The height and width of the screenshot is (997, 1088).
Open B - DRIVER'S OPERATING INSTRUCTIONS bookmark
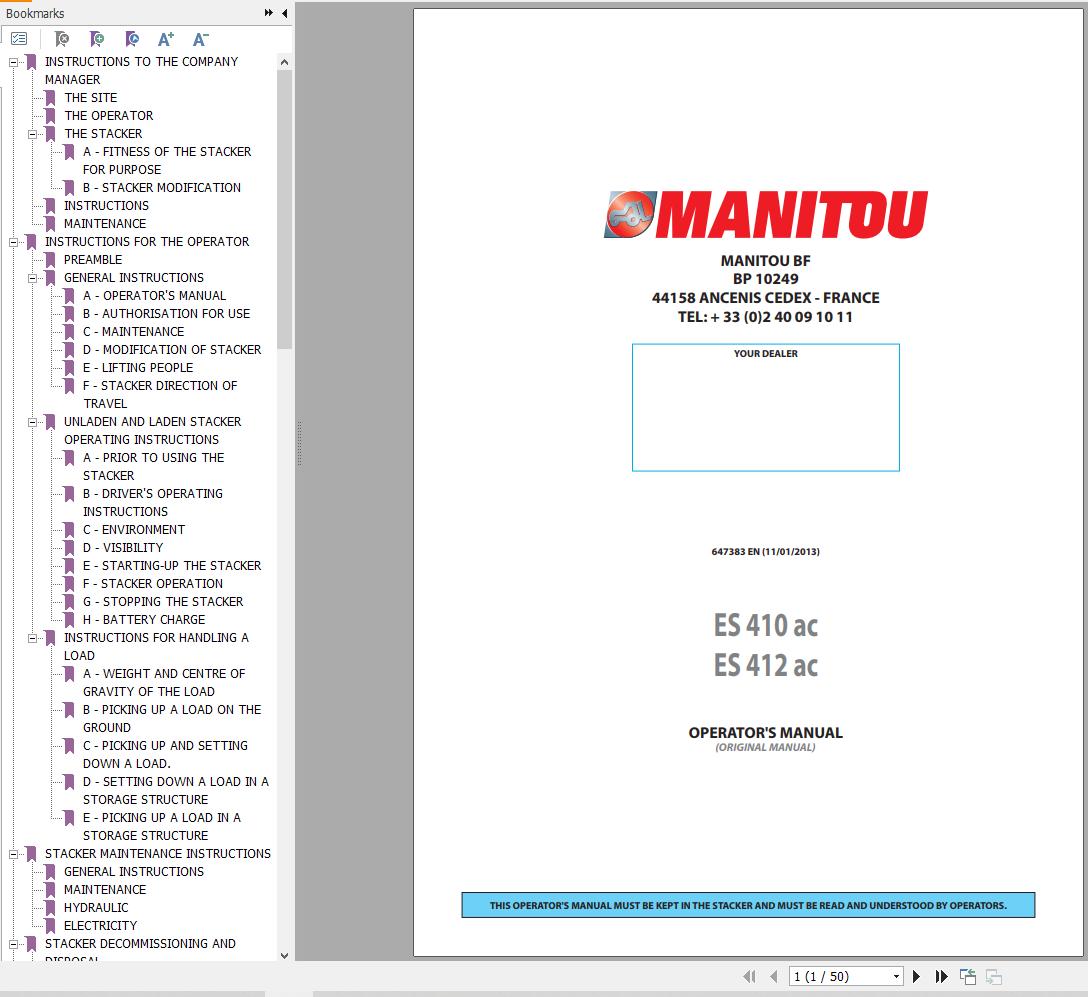(153, 502)
